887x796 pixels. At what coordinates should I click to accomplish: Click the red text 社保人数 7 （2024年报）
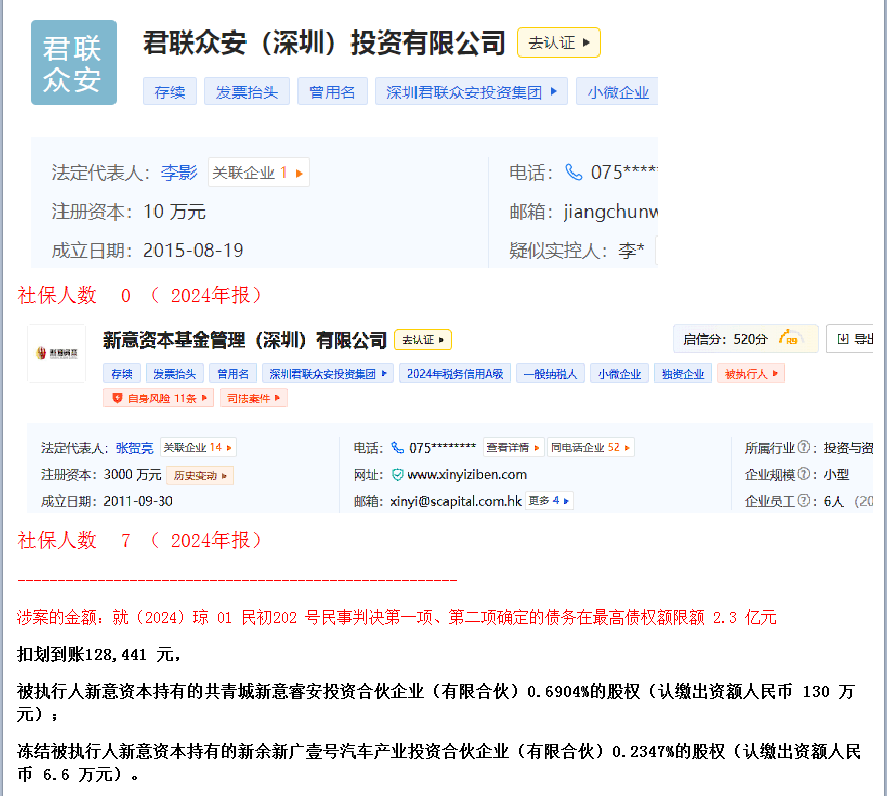coord(140,540)
